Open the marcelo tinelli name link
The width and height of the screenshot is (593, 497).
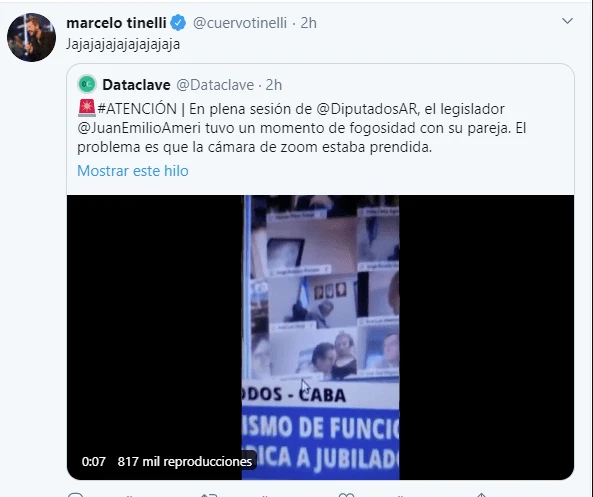tap(116, 23)
